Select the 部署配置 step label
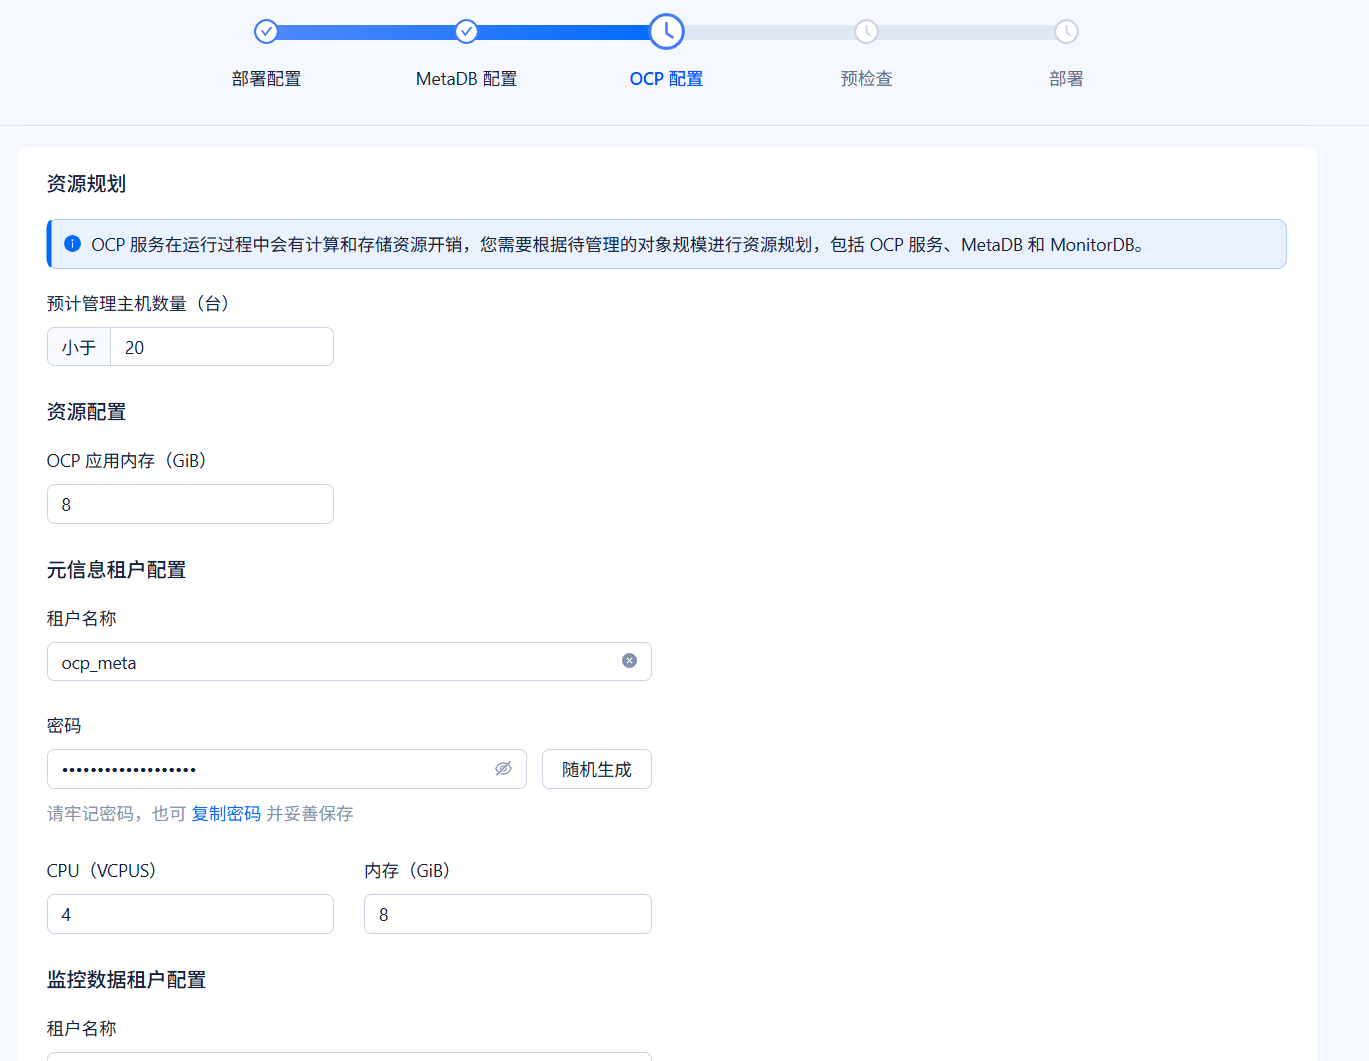Image resolution: width=1369 pixels, height=1061 pixels. pyautogui.click(x=266, y=79)
